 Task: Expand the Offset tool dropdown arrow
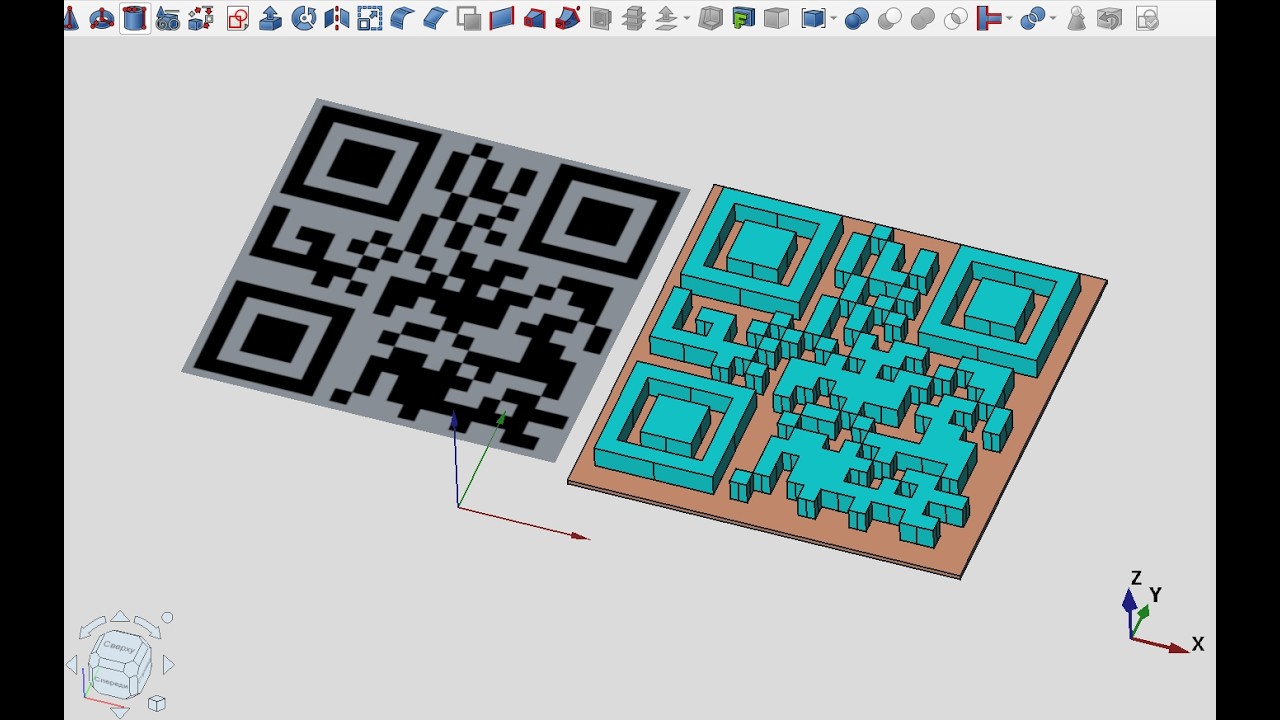(x=686, y=18)
